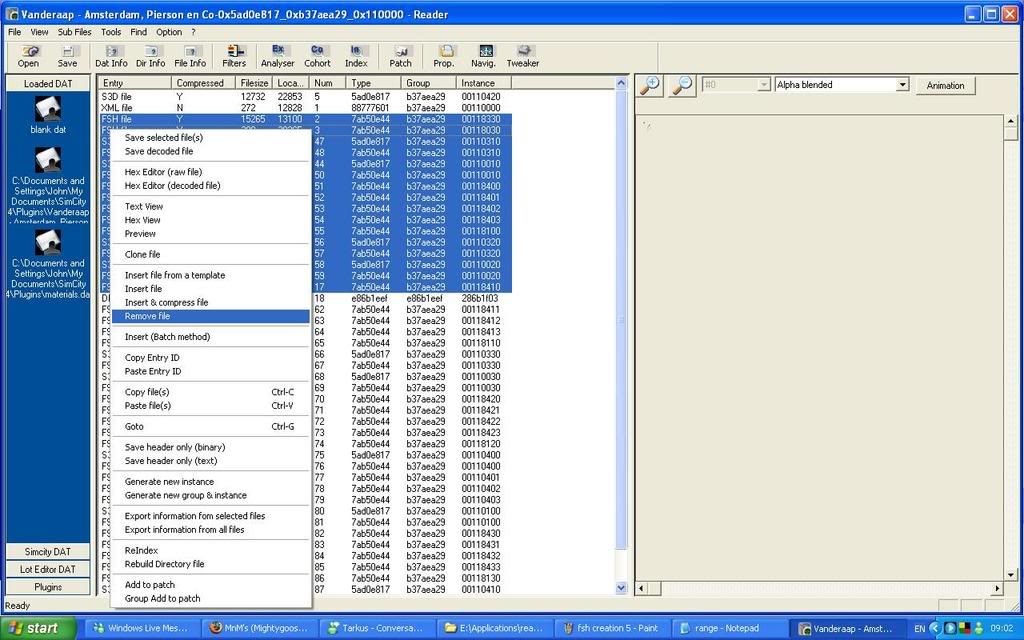Open the Find menu
Image resolution: width=1024 pixels, height=640 pixels.
pyautogui.click(x=138, y=31)
